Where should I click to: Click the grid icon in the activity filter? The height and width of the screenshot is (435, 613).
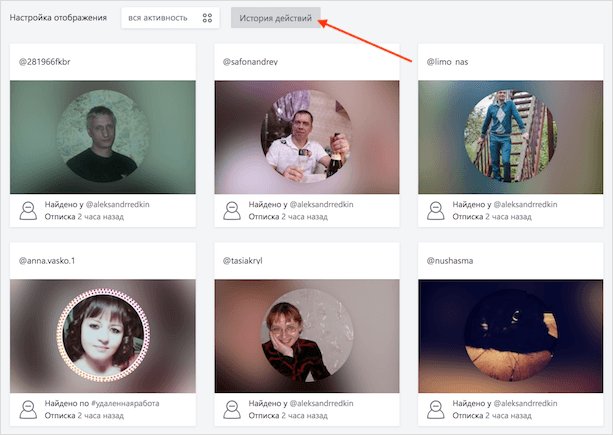click(207, 18)
